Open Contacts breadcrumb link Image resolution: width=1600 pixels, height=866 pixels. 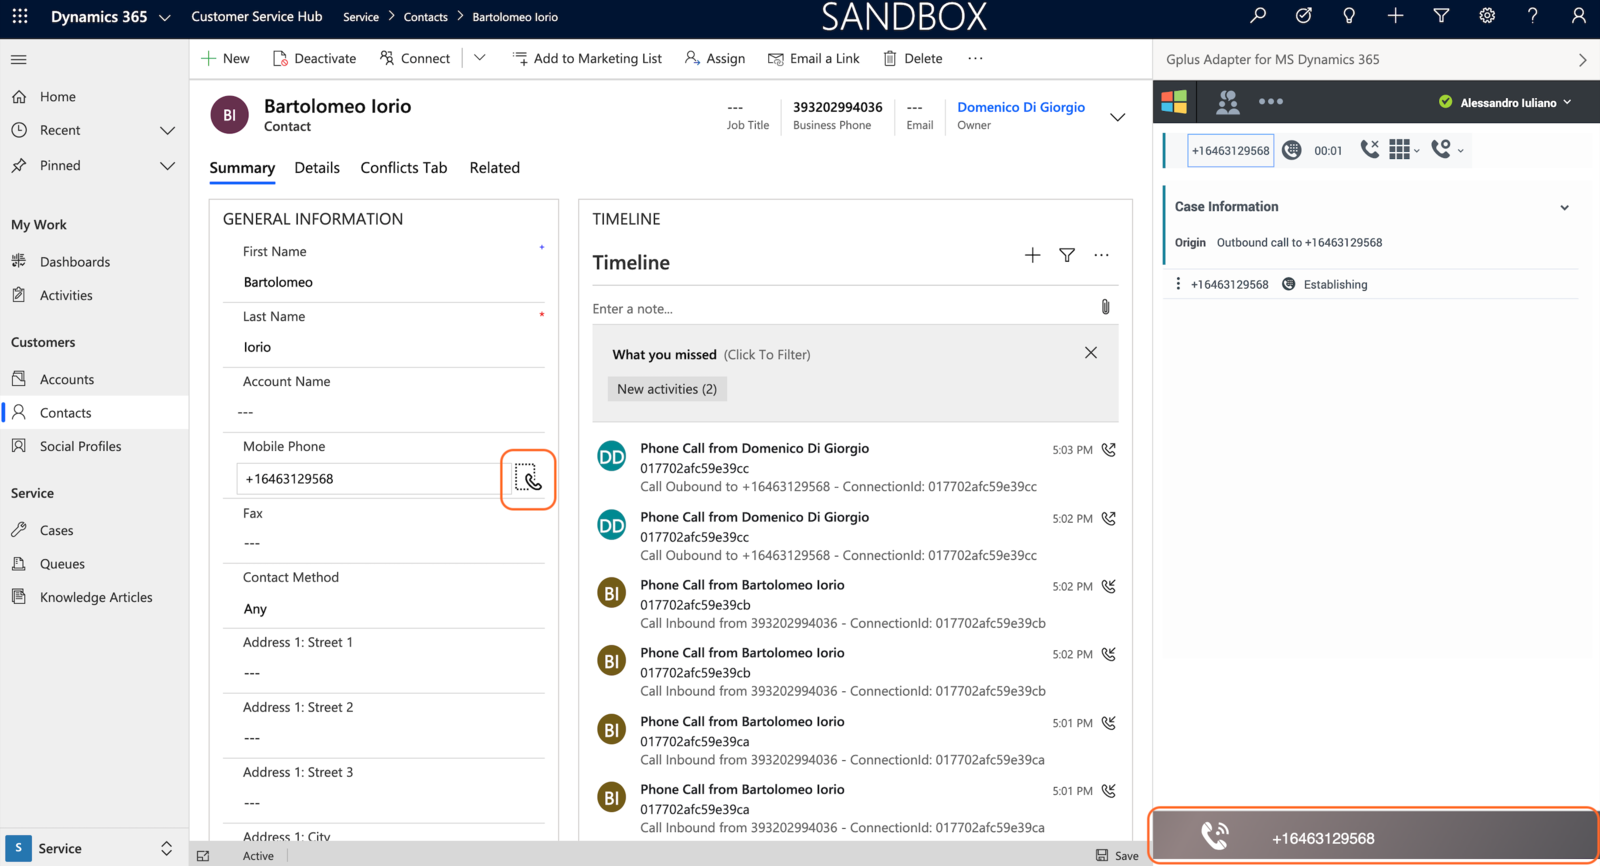pos(426,17)
